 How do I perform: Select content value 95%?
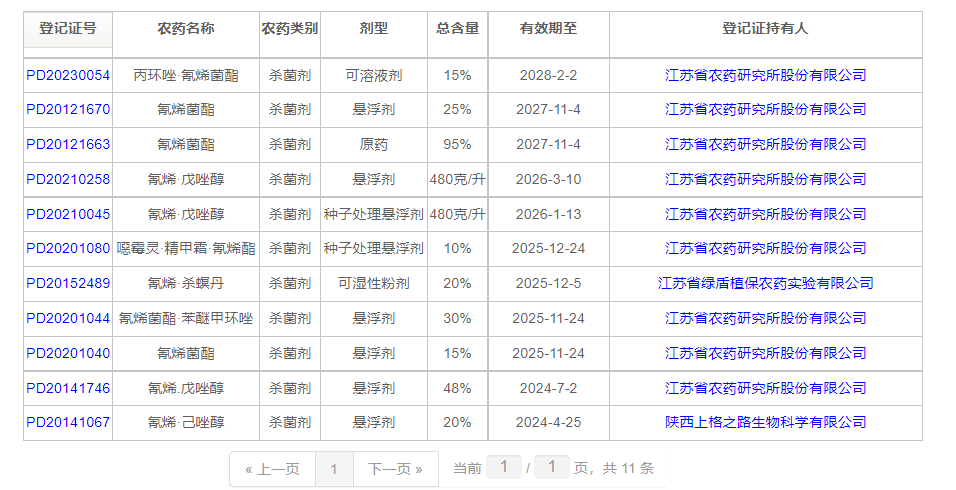[x=457, y=144]
